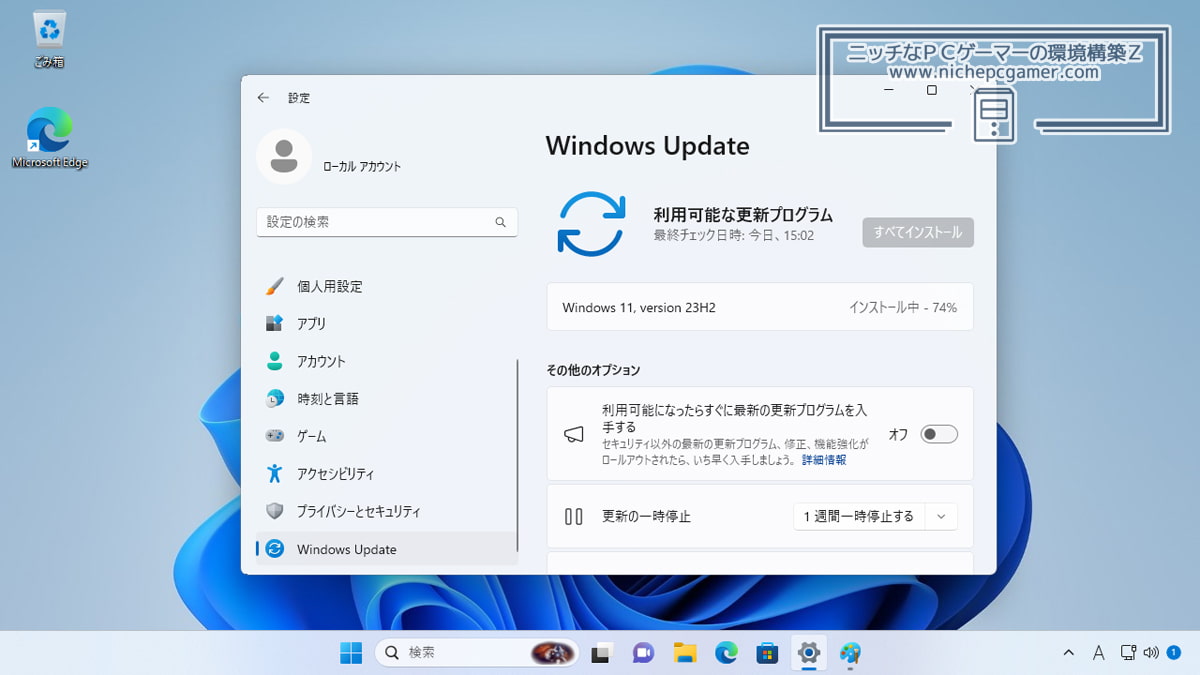Screen dimensions: 1200x675
Task: Open Task View on the taskbar
Action: click(601, 653)
